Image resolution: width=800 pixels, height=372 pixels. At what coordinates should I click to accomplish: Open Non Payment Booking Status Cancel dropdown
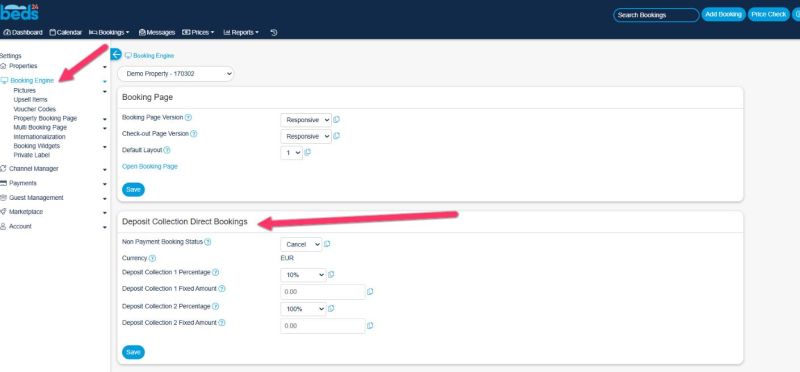coord(301,244)
